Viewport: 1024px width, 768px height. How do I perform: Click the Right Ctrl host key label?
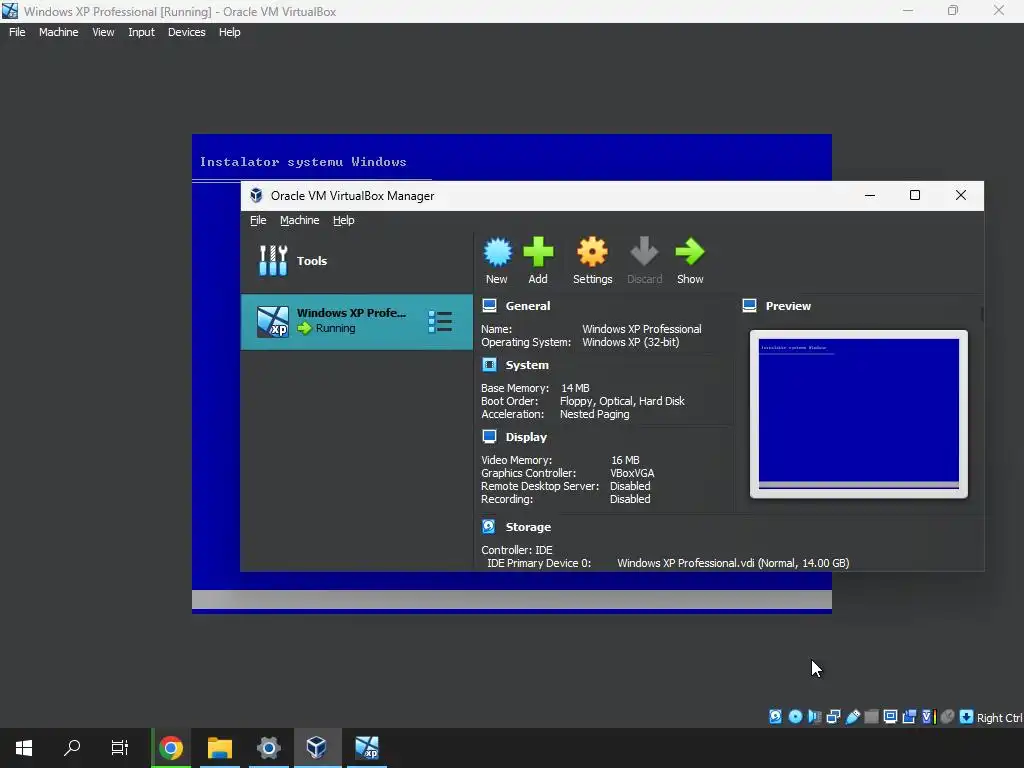click(x=999, y=718)
